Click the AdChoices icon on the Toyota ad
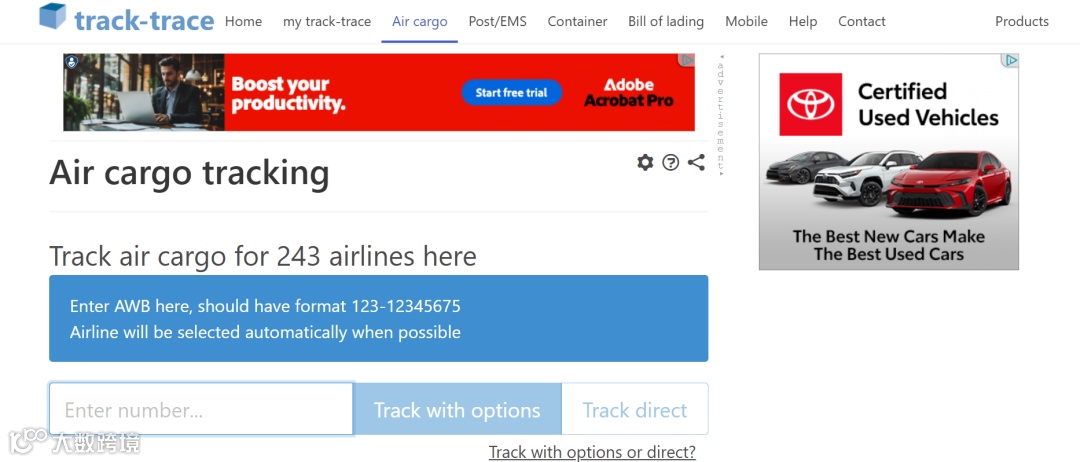Image resolution: width=1080 pixels, height=462 pixels. [x=1011, y=61]
